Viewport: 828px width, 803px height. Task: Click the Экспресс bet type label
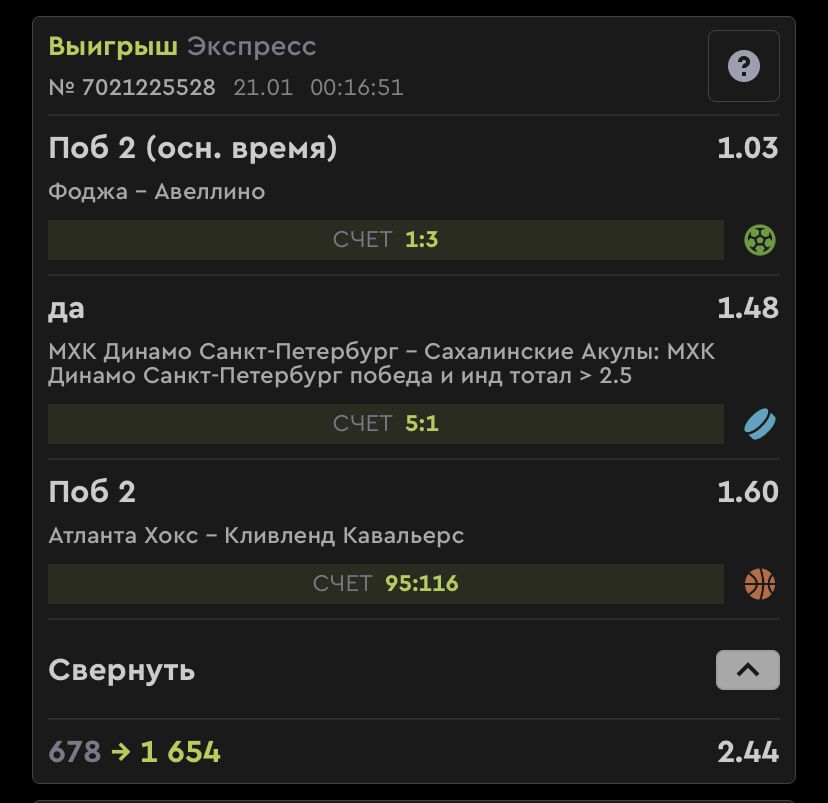click(x=251, y=46)
